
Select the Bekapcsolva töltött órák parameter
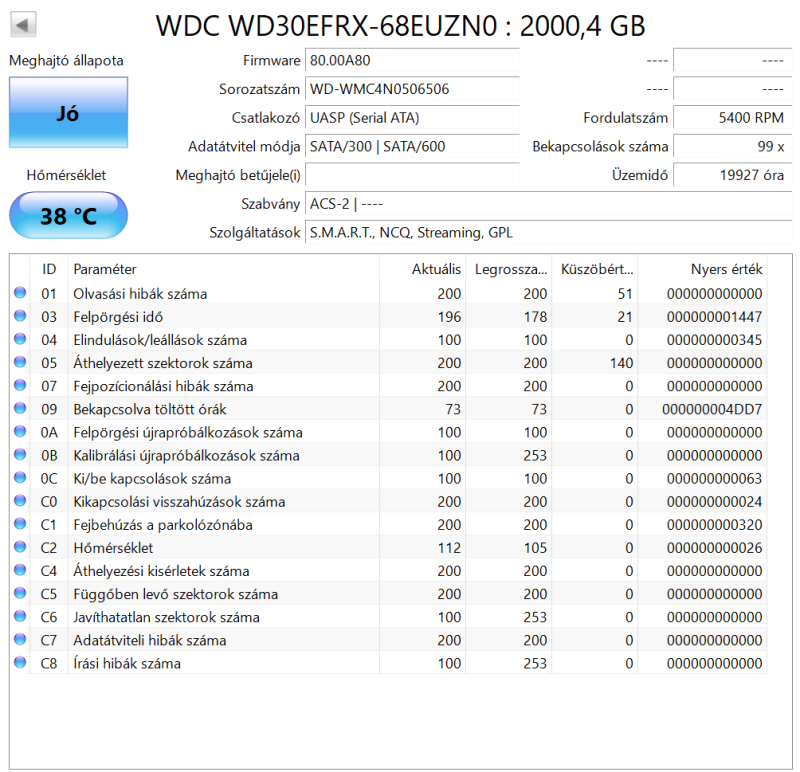click(149, 409)
